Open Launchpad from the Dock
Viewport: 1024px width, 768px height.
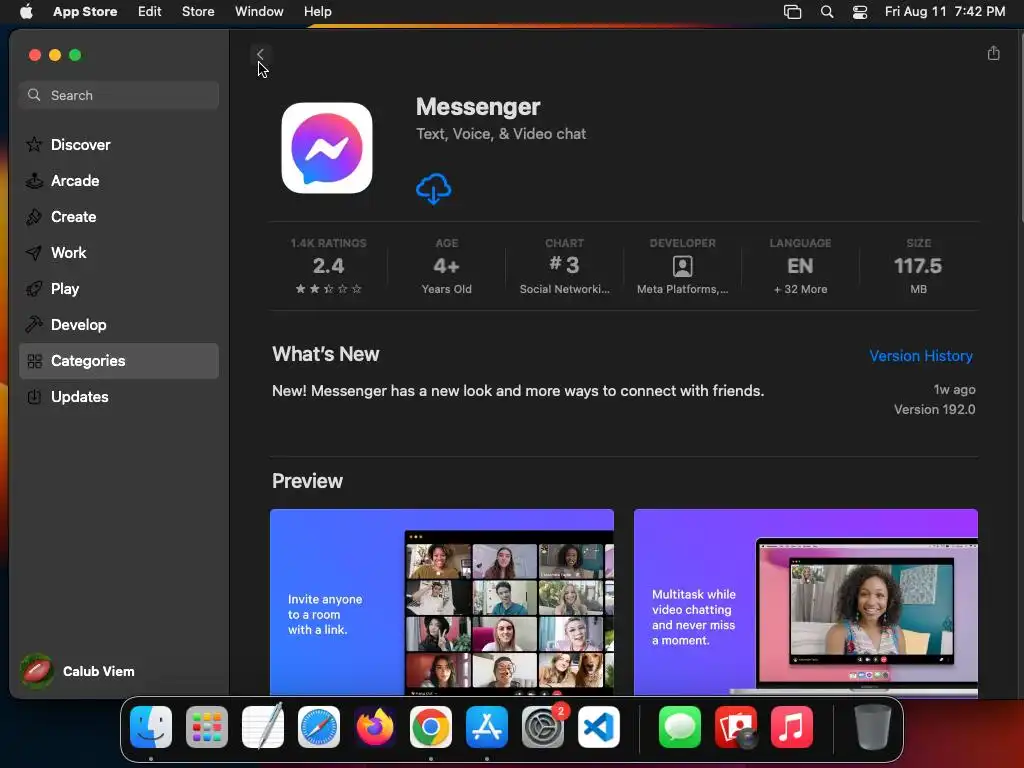click(207, 727)
